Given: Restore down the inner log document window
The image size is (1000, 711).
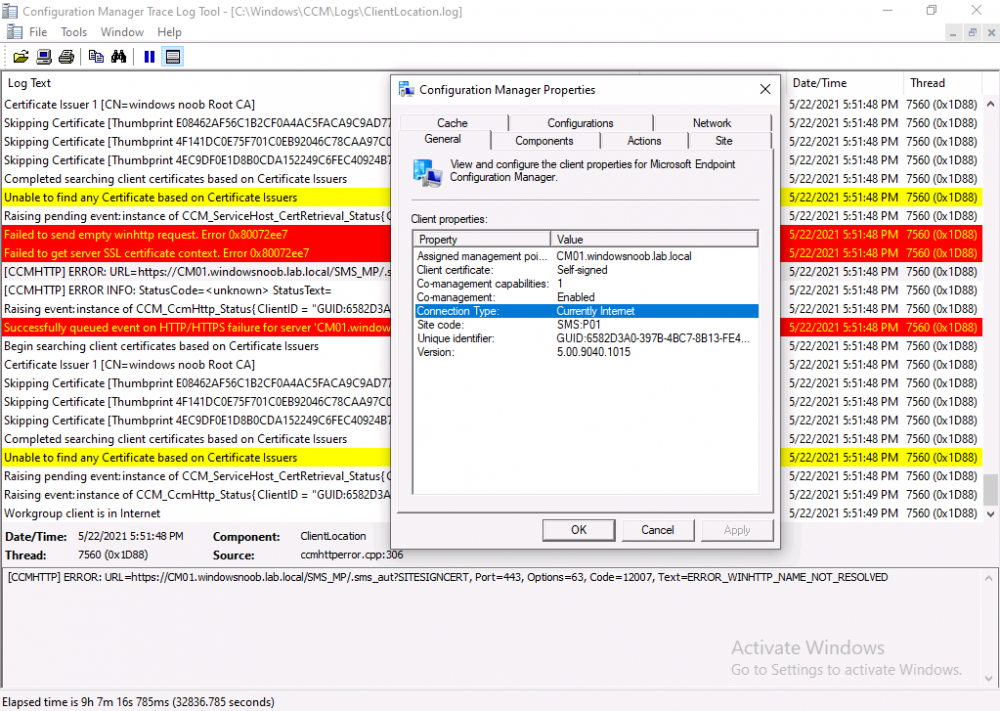Looking at the screenshot, I should (x=972, y=33).
